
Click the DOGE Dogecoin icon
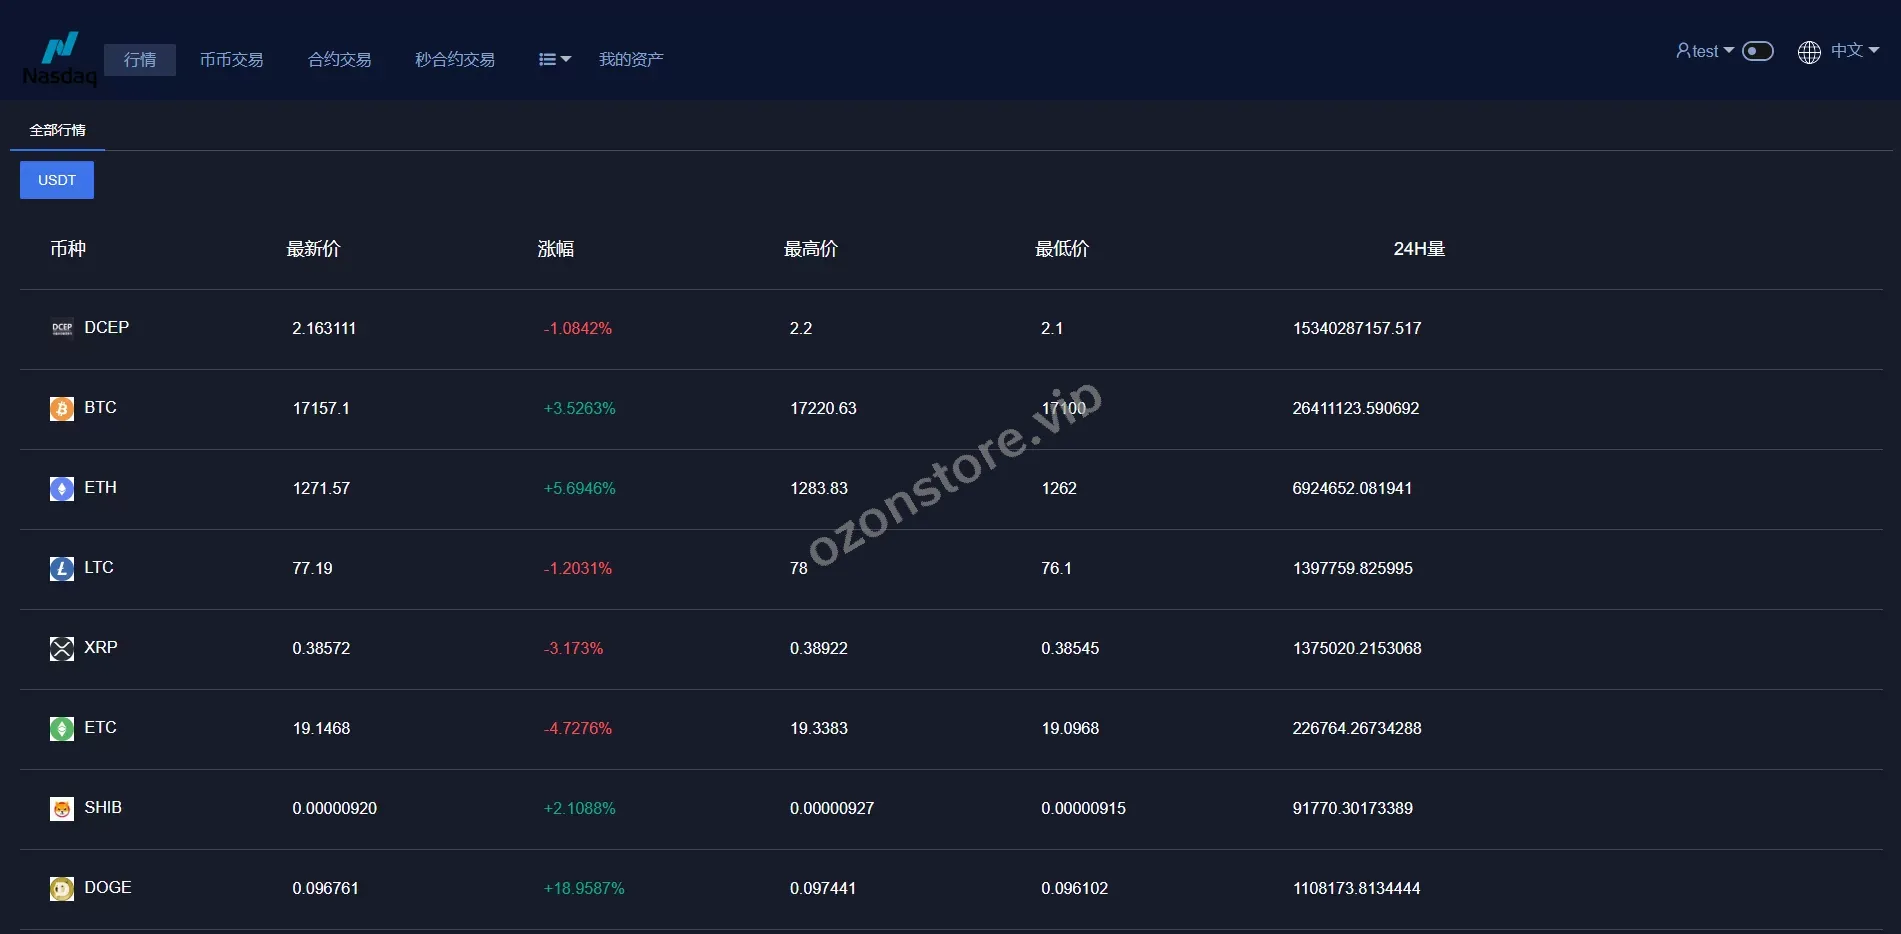pyautogui.click(x=62, y=888)
